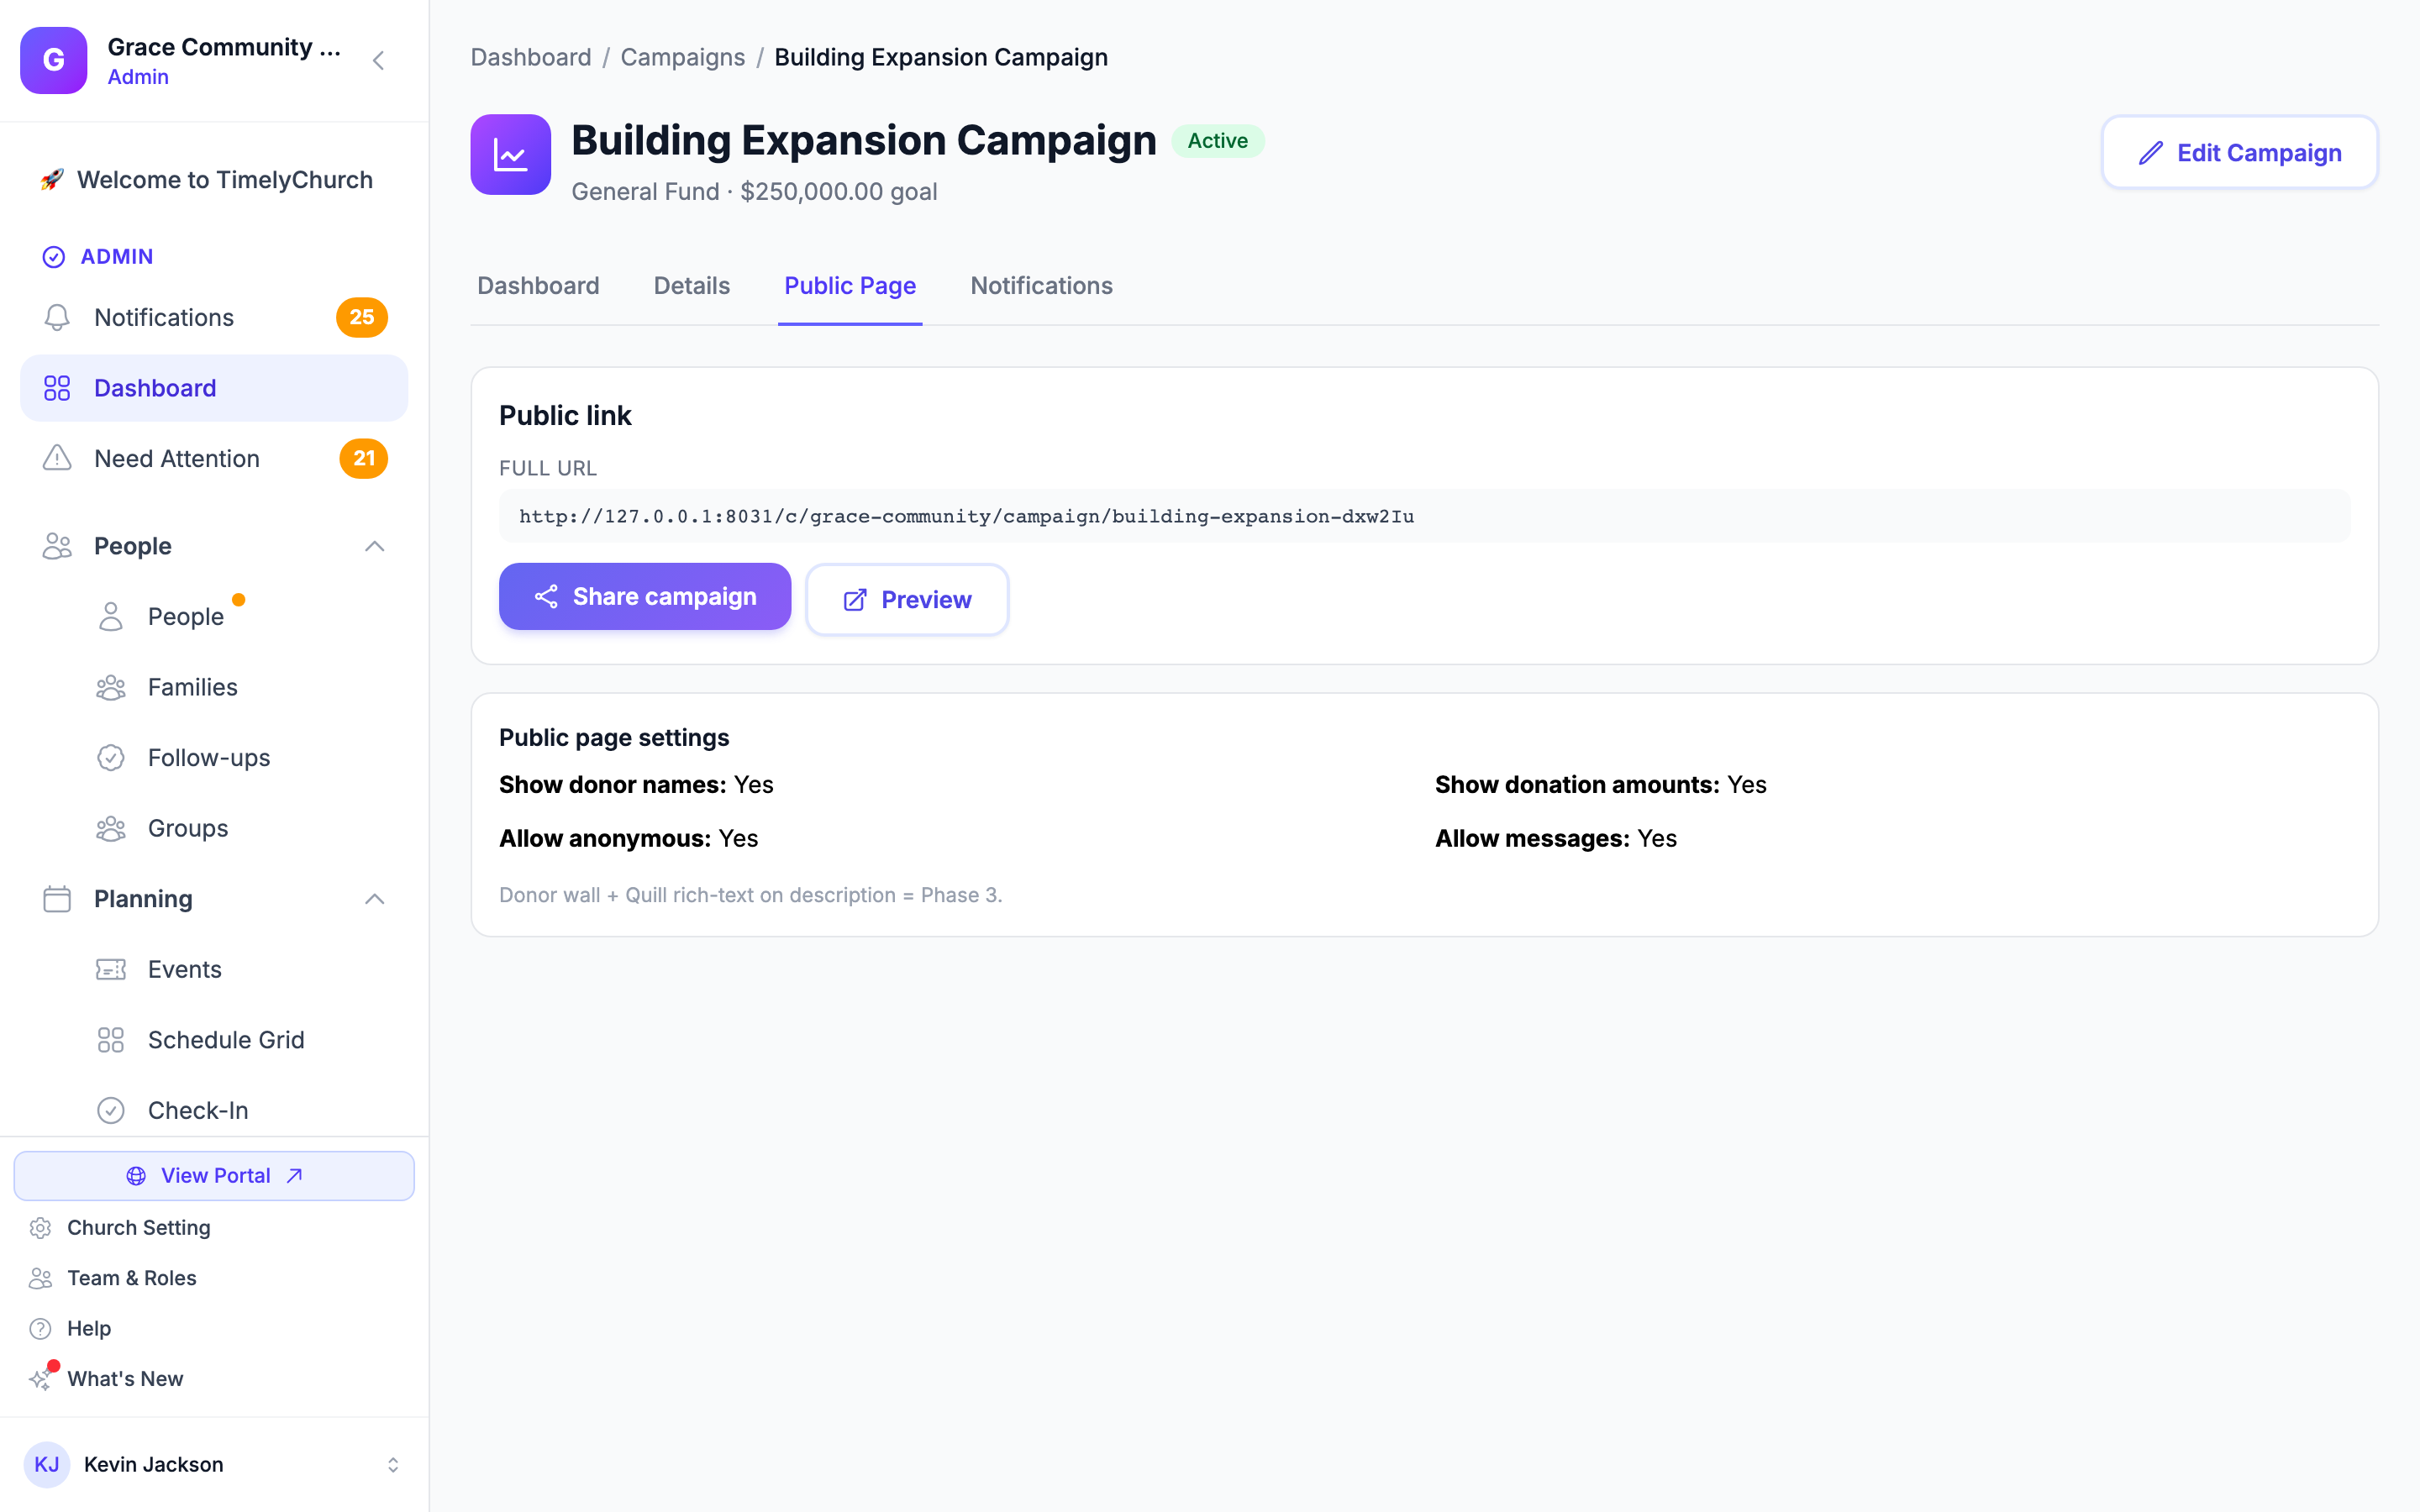Click the Follow-ups checkmark icon
This screenshot has height=1512, width=2420.
(111, 757)
